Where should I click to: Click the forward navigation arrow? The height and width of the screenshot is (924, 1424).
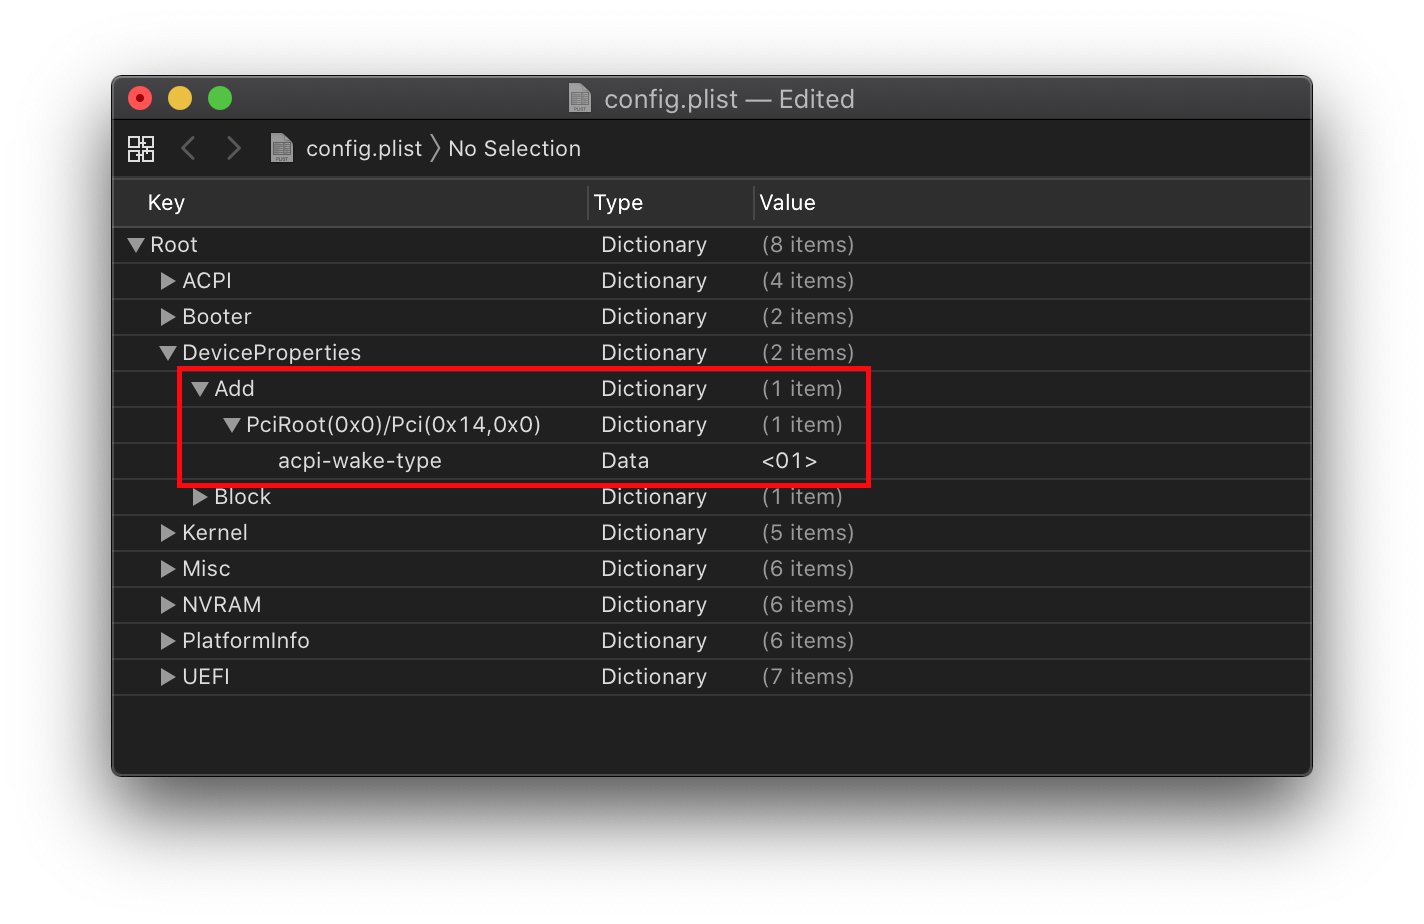point(234,149)
